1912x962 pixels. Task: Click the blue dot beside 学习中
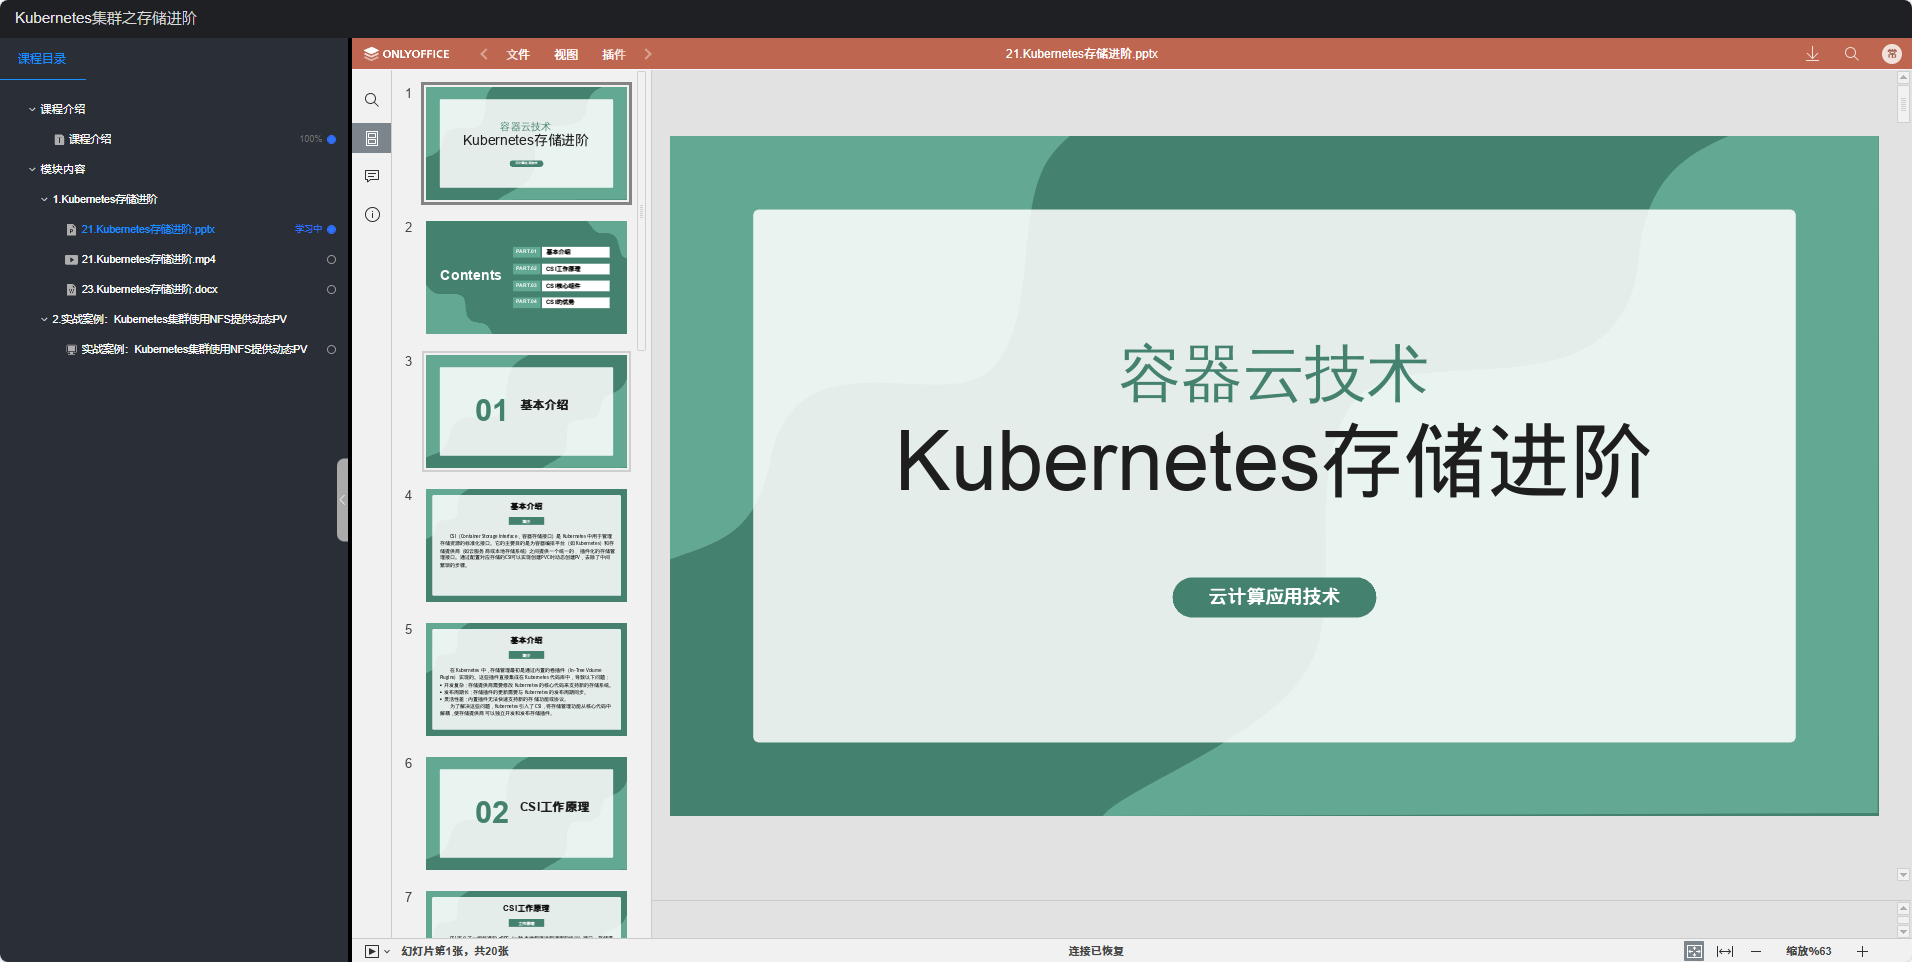click(x=331, y=229)
